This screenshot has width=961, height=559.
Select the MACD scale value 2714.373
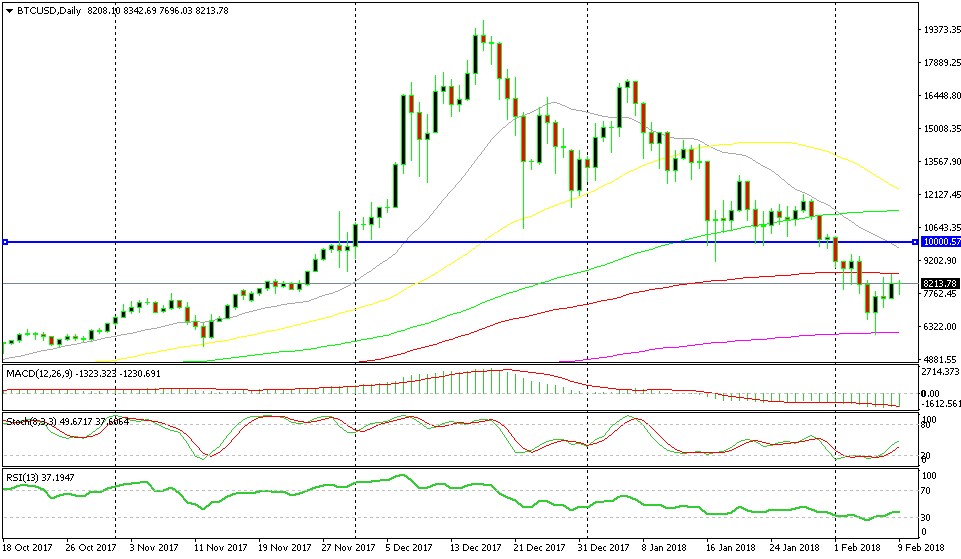(x=941, y=372)
